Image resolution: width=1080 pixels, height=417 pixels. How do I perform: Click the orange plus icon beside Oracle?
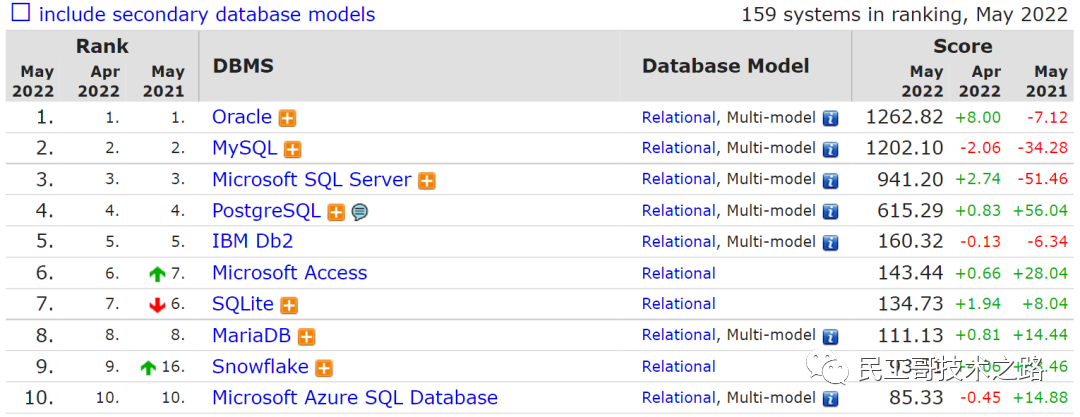[x=287, y=118]
